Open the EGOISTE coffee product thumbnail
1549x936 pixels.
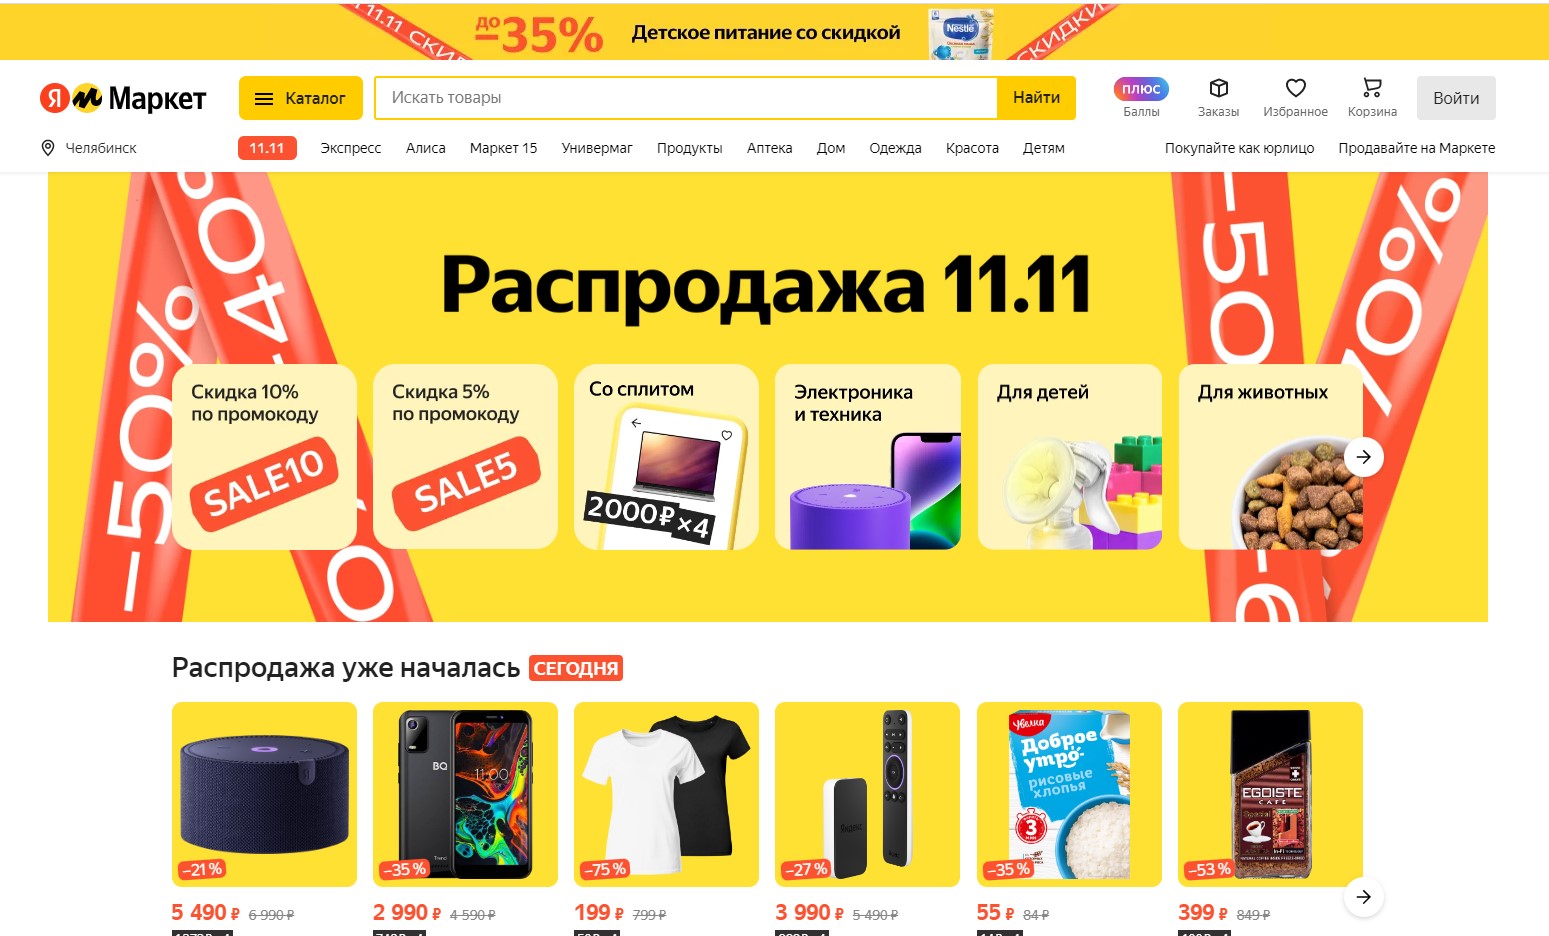[x=1270, y=794]
